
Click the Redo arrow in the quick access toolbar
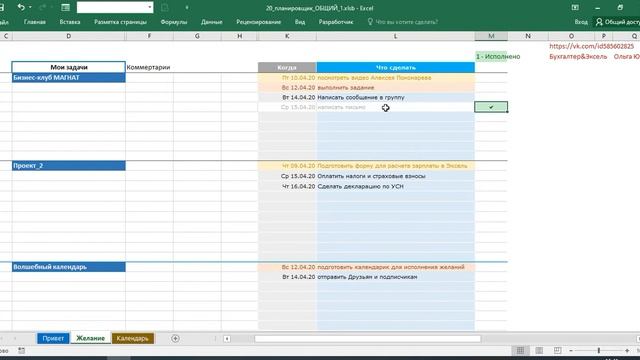coord(42,7)
